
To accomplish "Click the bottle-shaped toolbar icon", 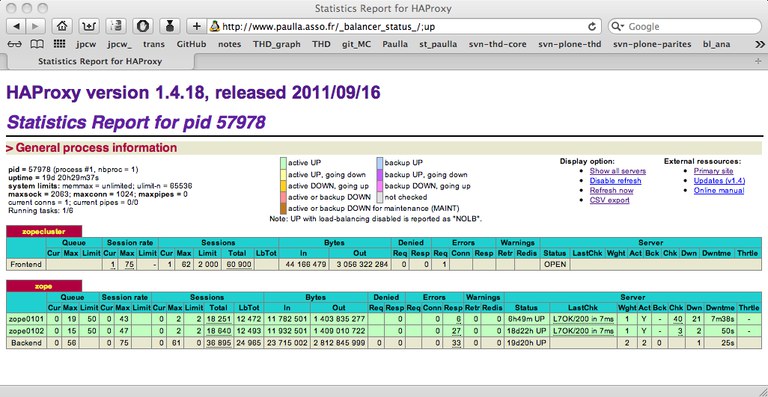I will 169,26.
